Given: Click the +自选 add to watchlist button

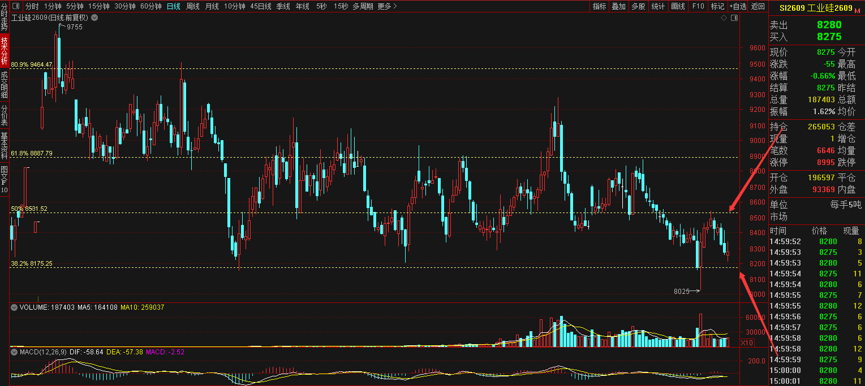Looking at the screenshot, I should pos(738,7).
